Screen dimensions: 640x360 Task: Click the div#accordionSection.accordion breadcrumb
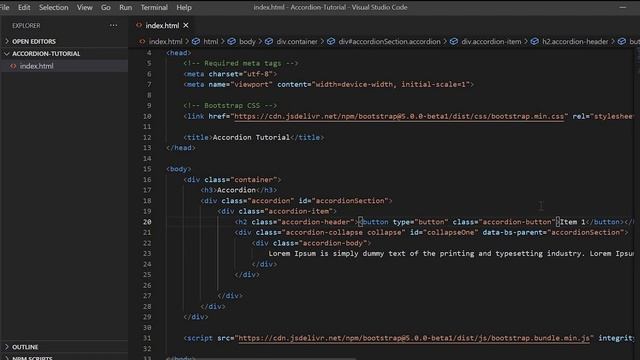click(389, 41)
